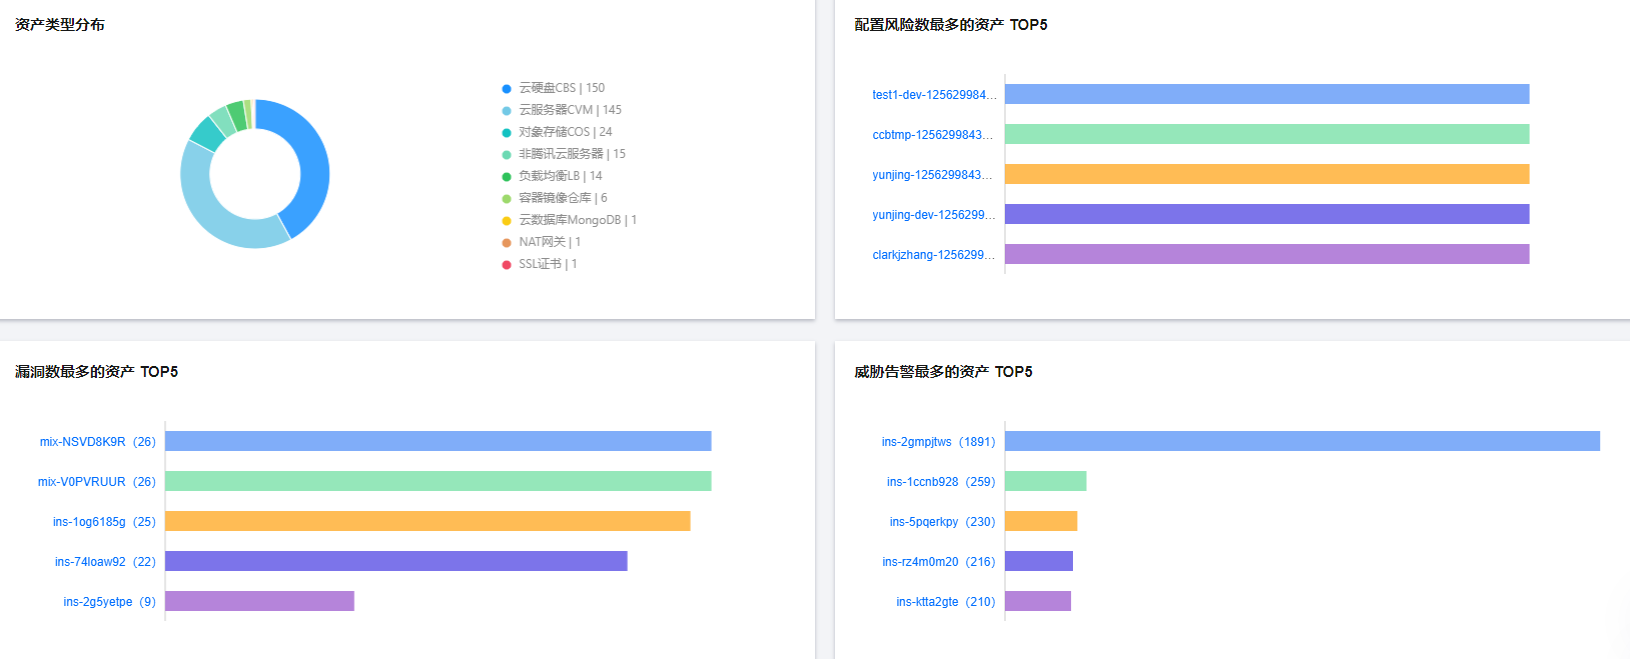Click the purple bar for clarkjzhang asset
1630x659 pixels.
point(1267,254)
